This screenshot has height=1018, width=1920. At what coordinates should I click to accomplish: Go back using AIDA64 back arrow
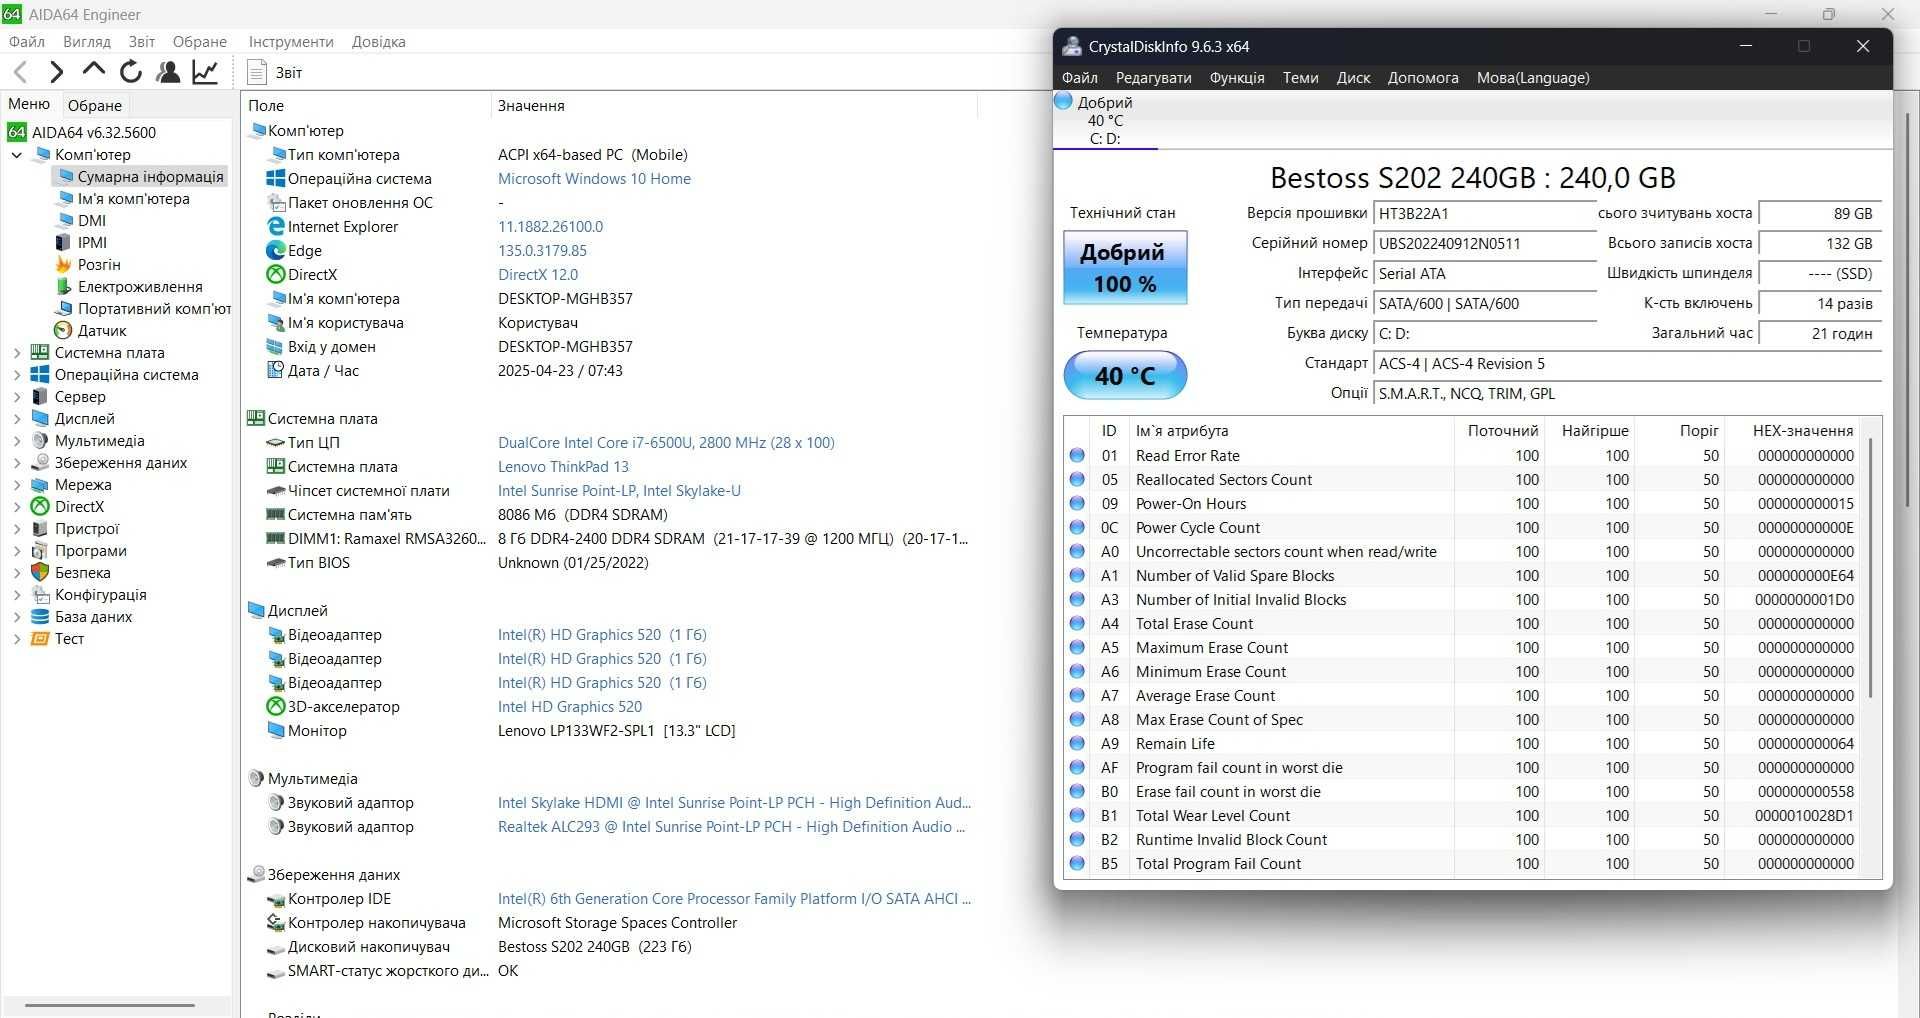[20, 72]
